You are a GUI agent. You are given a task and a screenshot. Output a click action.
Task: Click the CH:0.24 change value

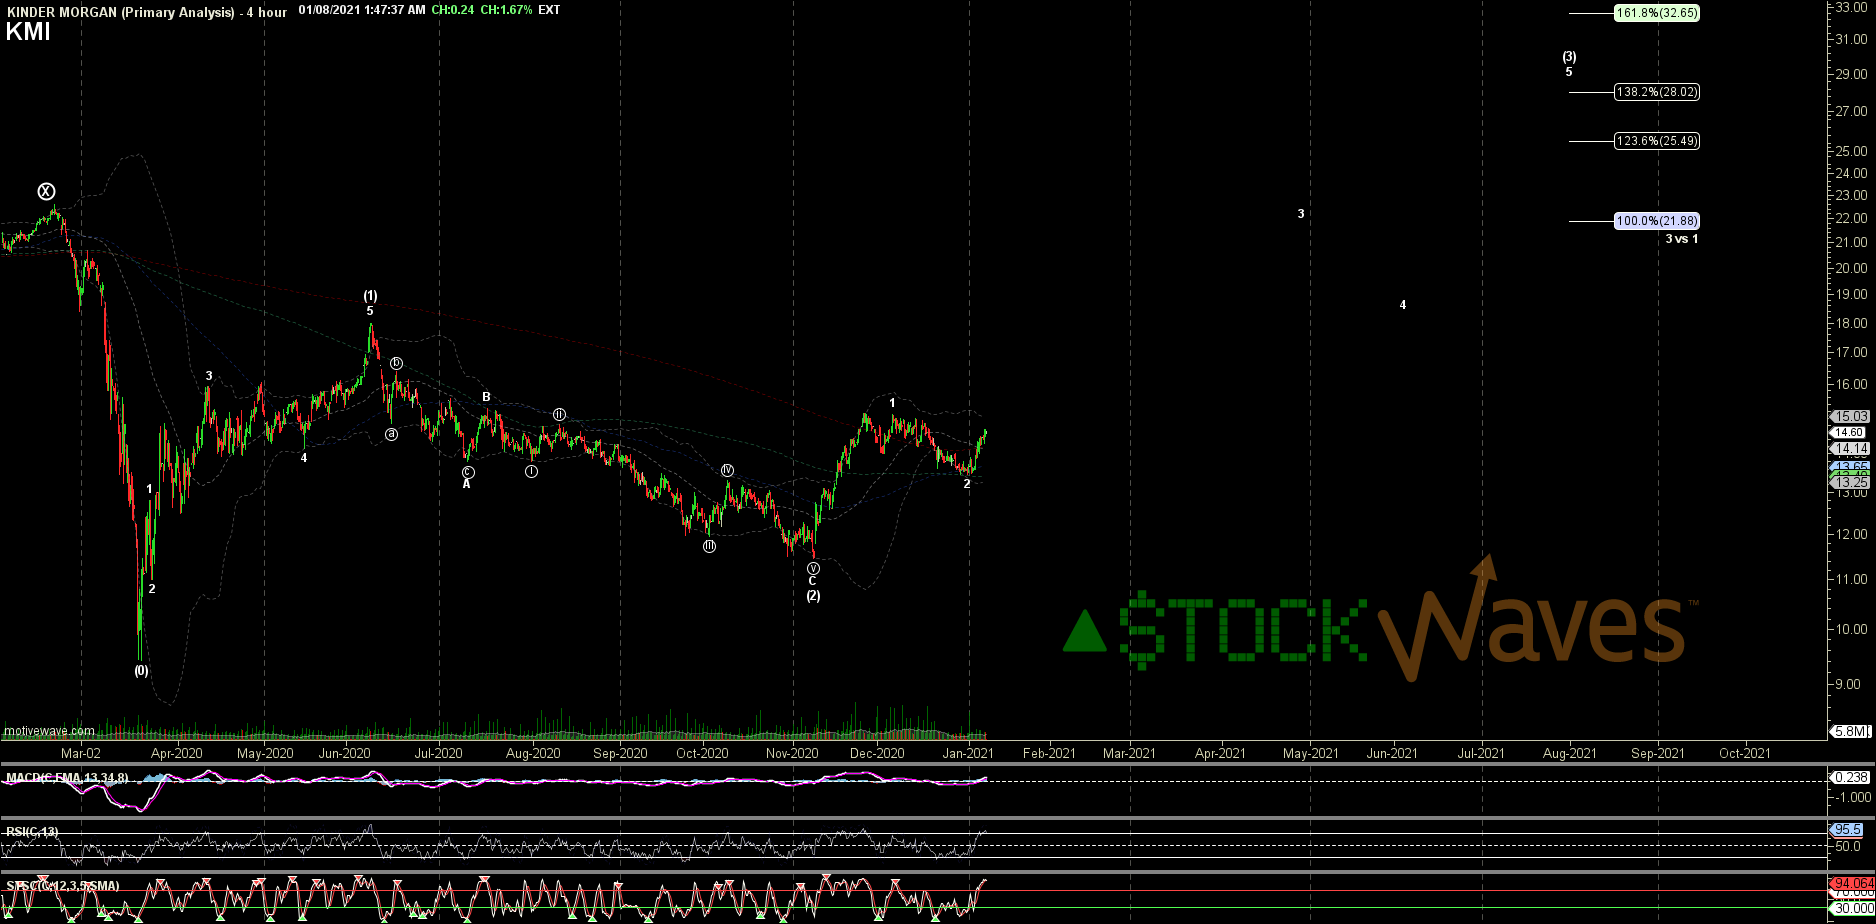pyautogui.click(x=452, y=10)
